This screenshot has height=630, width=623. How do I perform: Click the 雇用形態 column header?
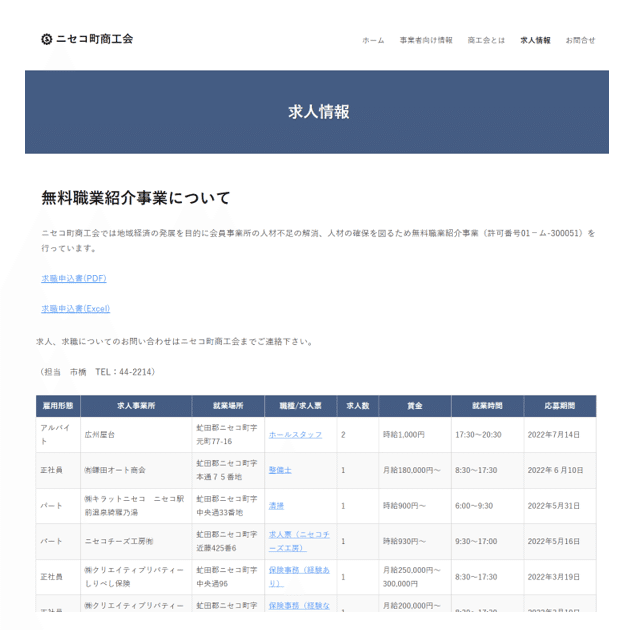tap(58, 406)
